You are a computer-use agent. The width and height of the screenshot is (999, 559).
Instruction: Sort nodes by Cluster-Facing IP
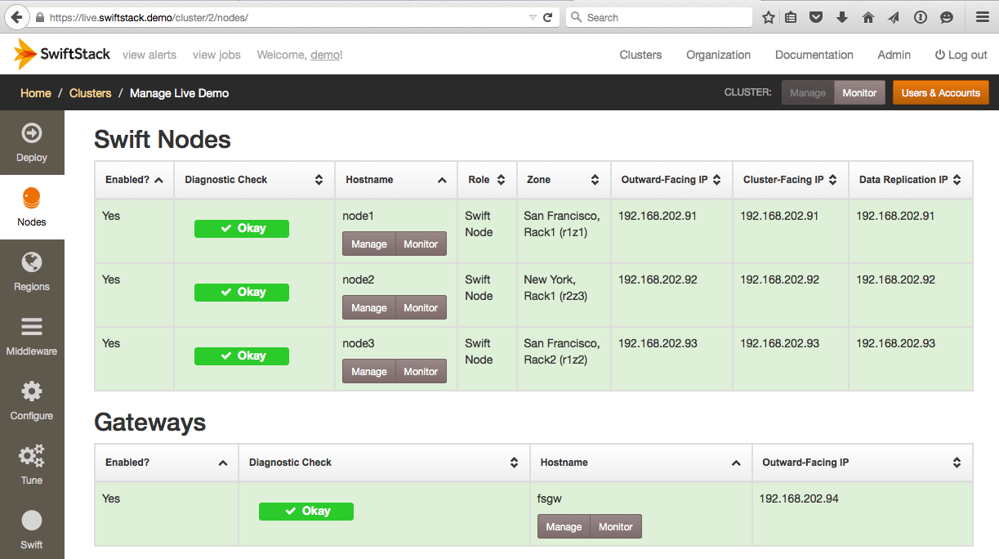pos(791,180)
